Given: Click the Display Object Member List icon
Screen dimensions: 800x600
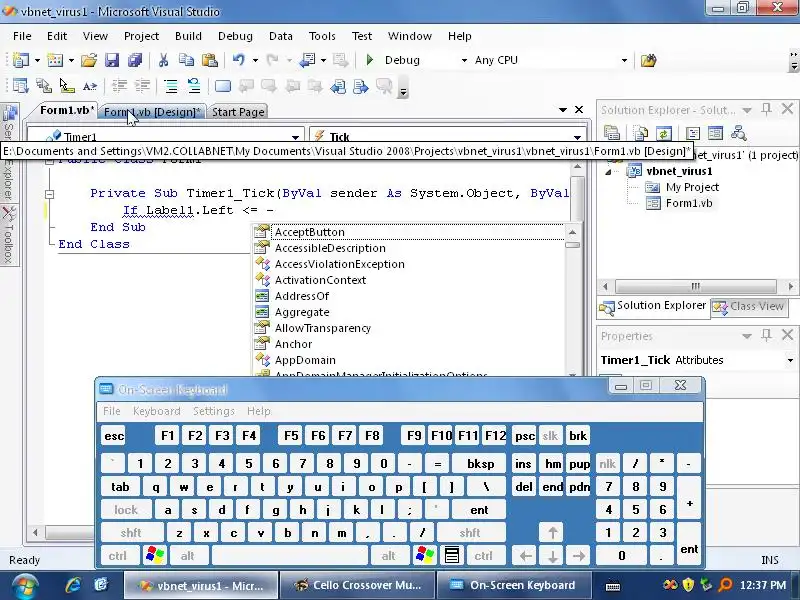Looking at the screenshot, I should point(20,86).
